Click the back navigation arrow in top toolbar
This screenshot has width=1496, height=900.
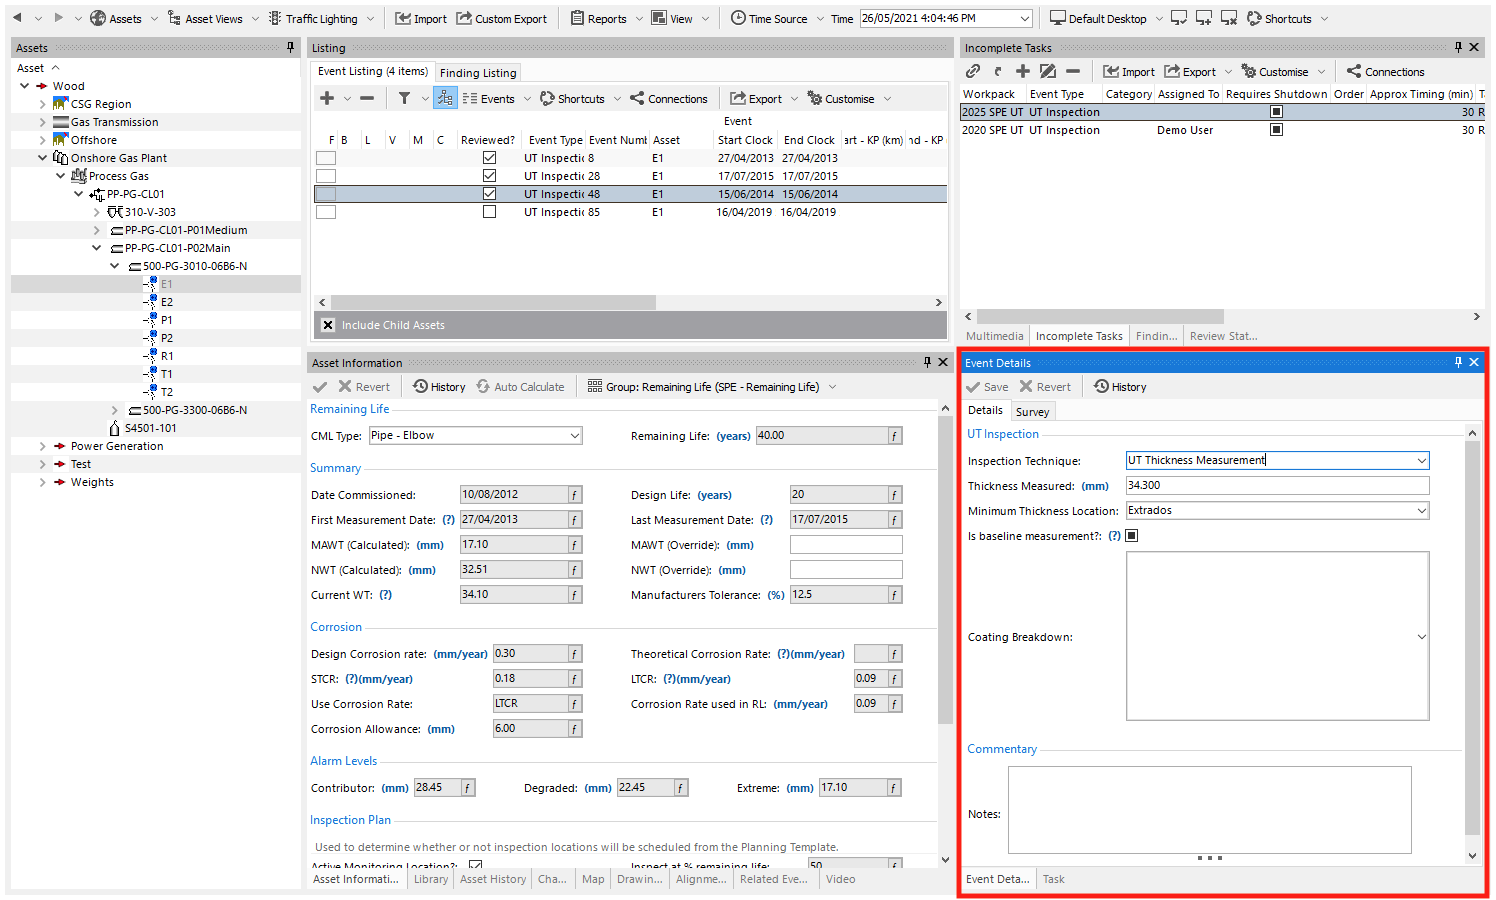[x=17, y=18]
